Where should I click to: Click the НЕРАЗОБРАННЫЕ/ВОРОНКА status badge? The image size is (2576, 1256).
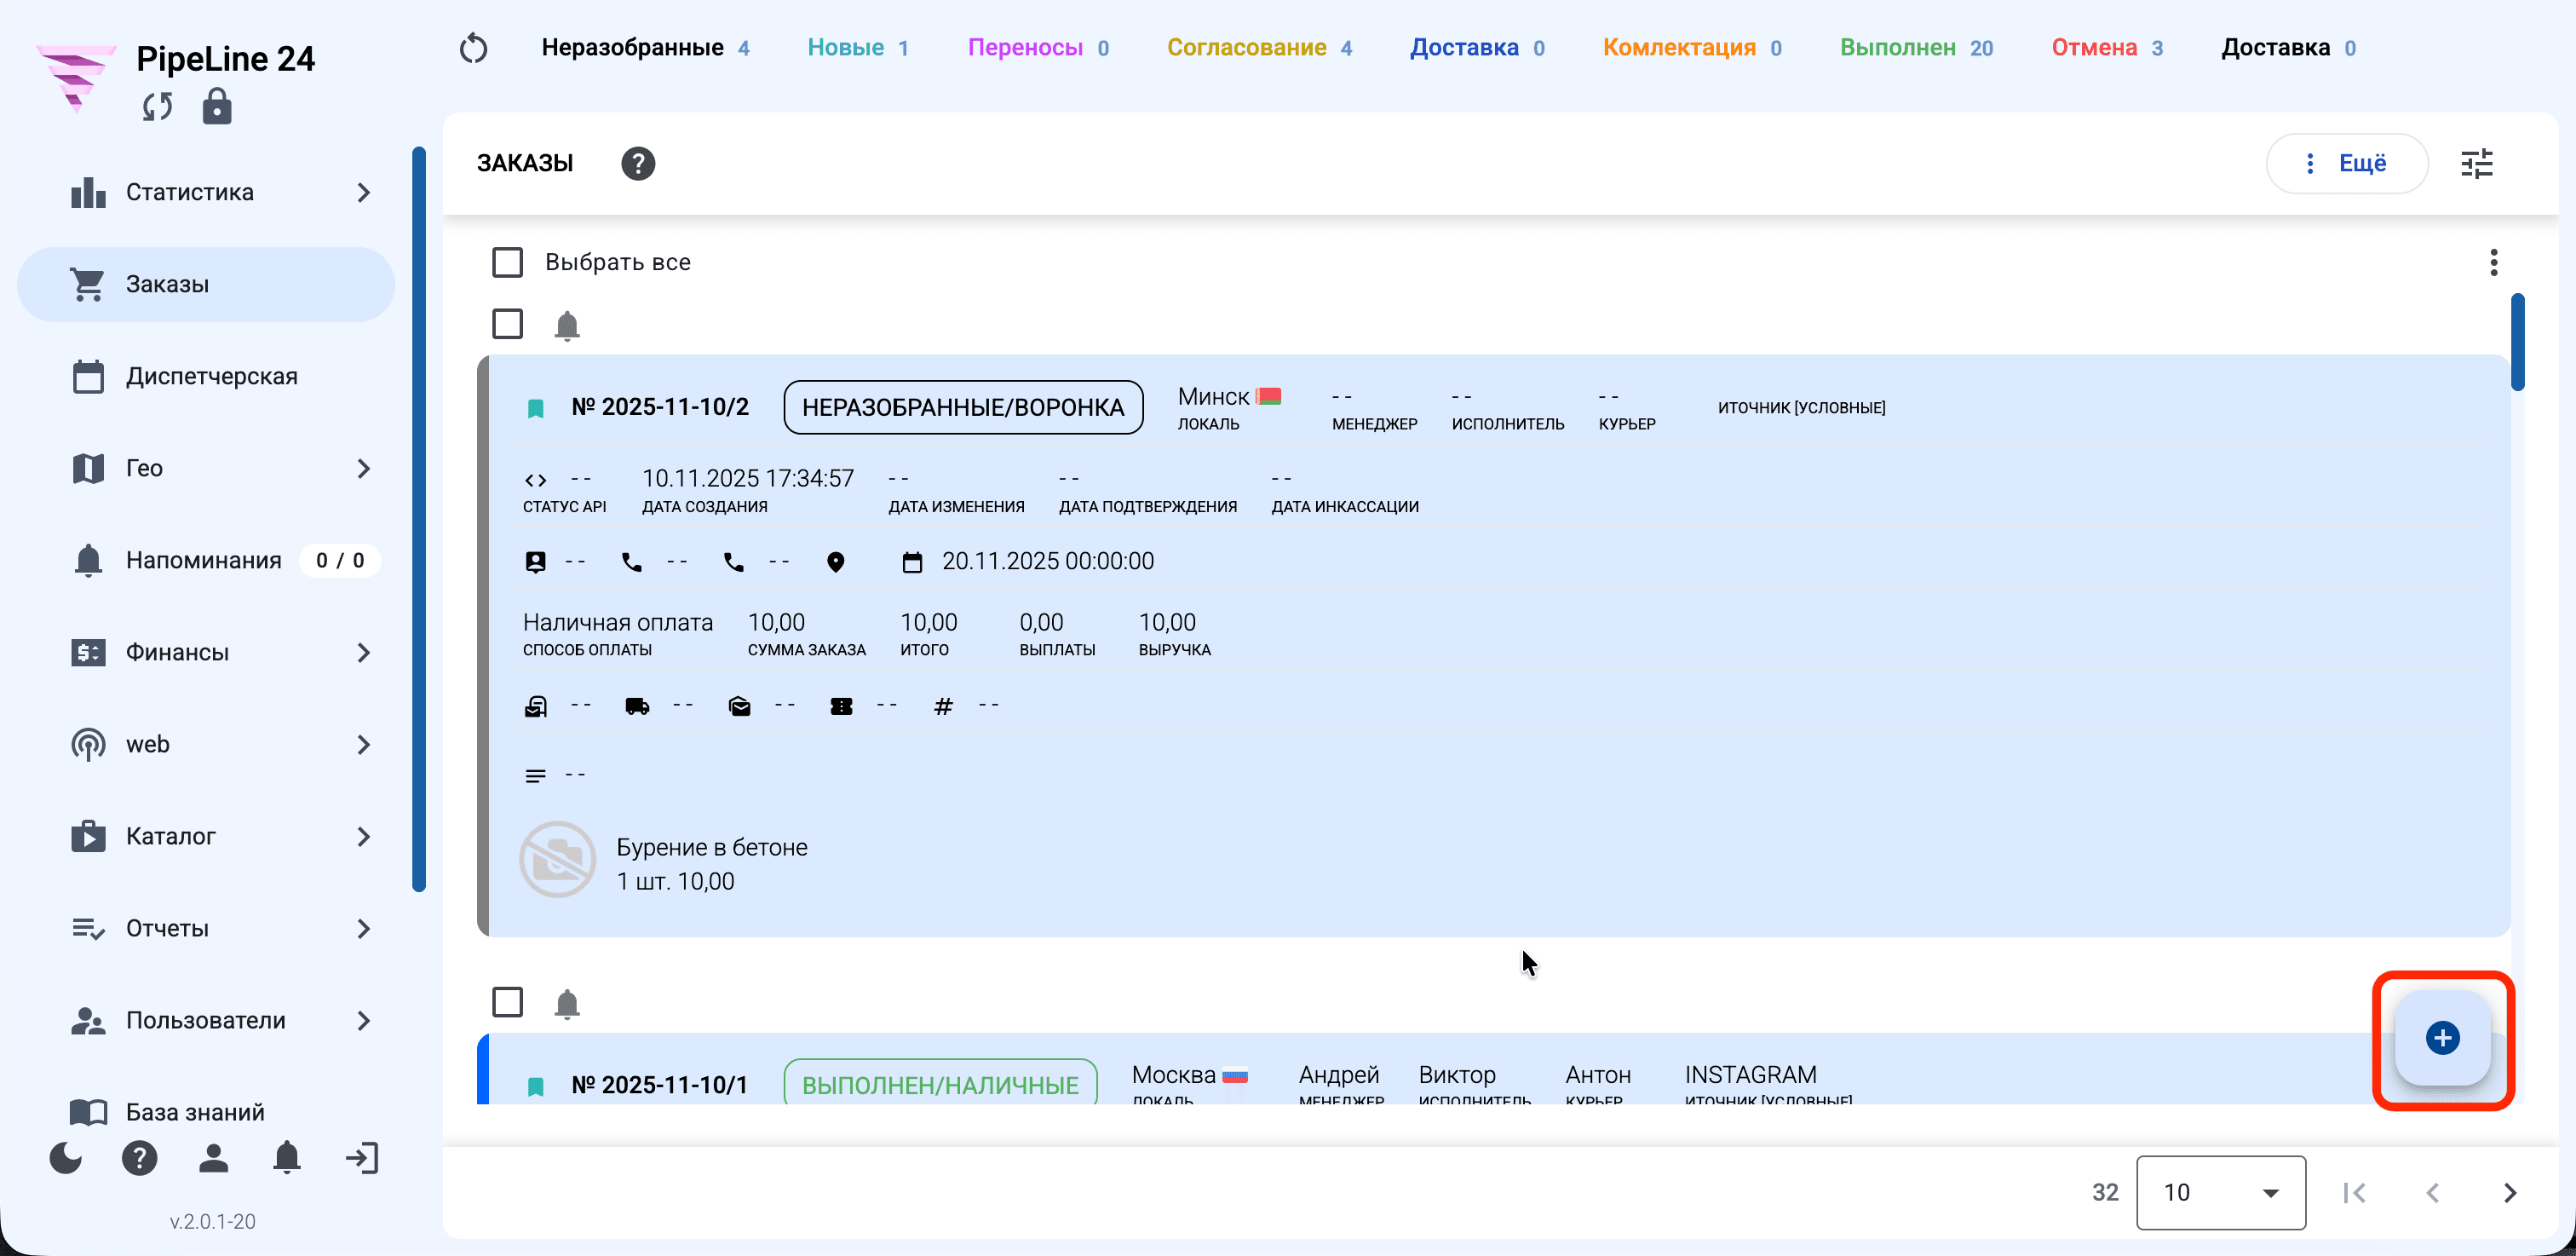pos(963,407)
